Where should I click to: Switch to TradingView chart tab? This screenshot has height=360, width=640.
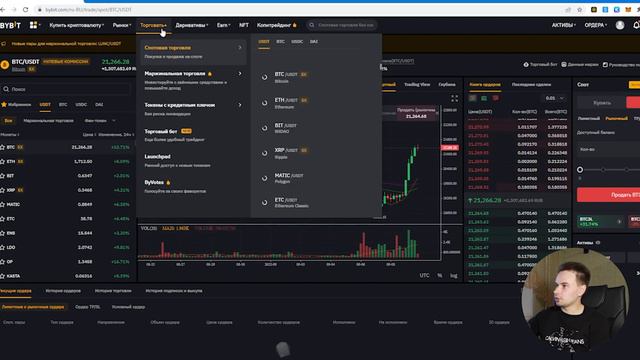[x=417, y=84]
